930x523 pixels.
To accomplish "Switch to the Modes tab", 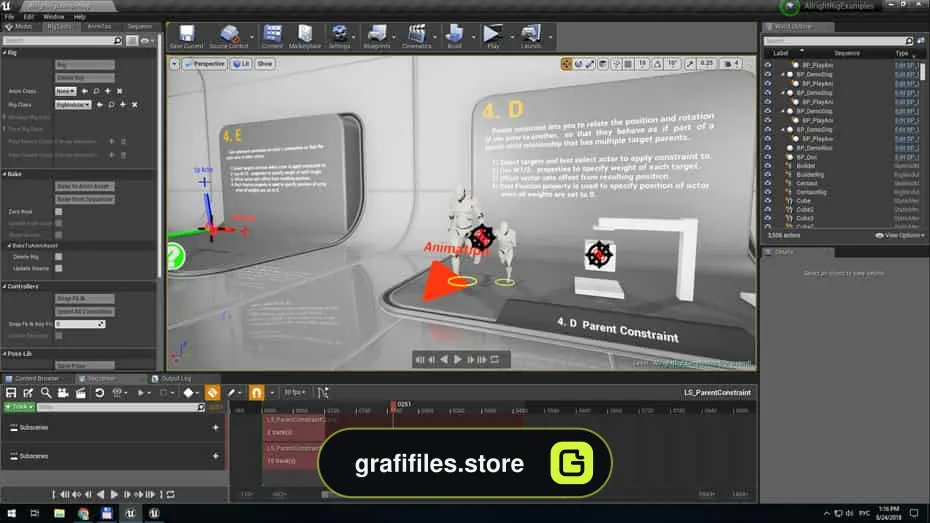I will tap(20, 27).
